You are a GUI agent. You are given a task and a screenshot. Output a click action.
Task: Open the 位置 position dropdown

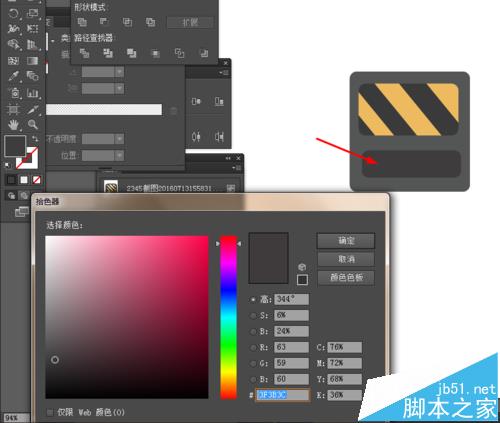pyautogui.click(x=120, y=155)
